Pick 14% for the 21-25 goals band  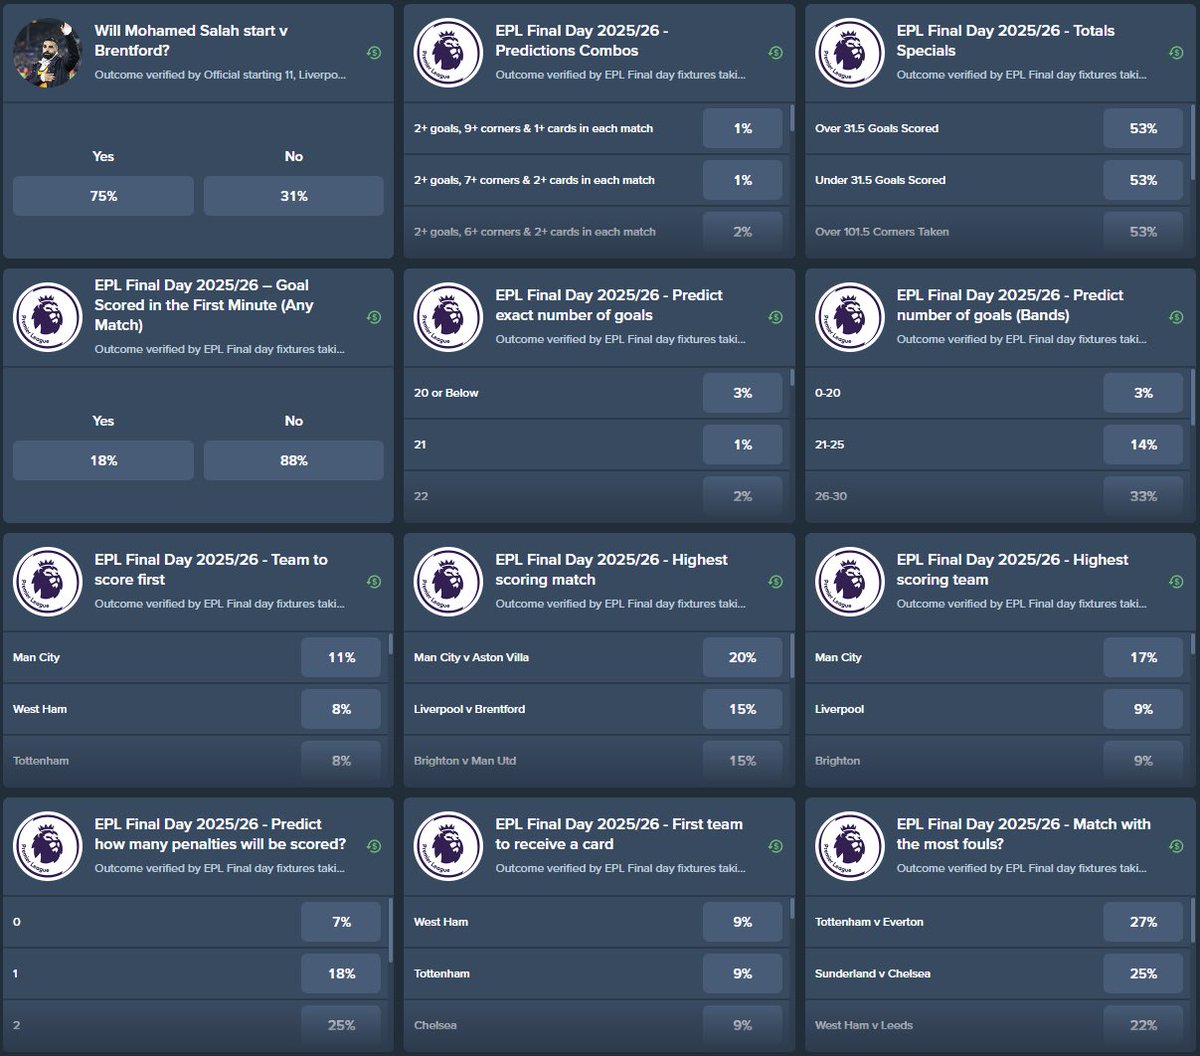point(1144,445)
